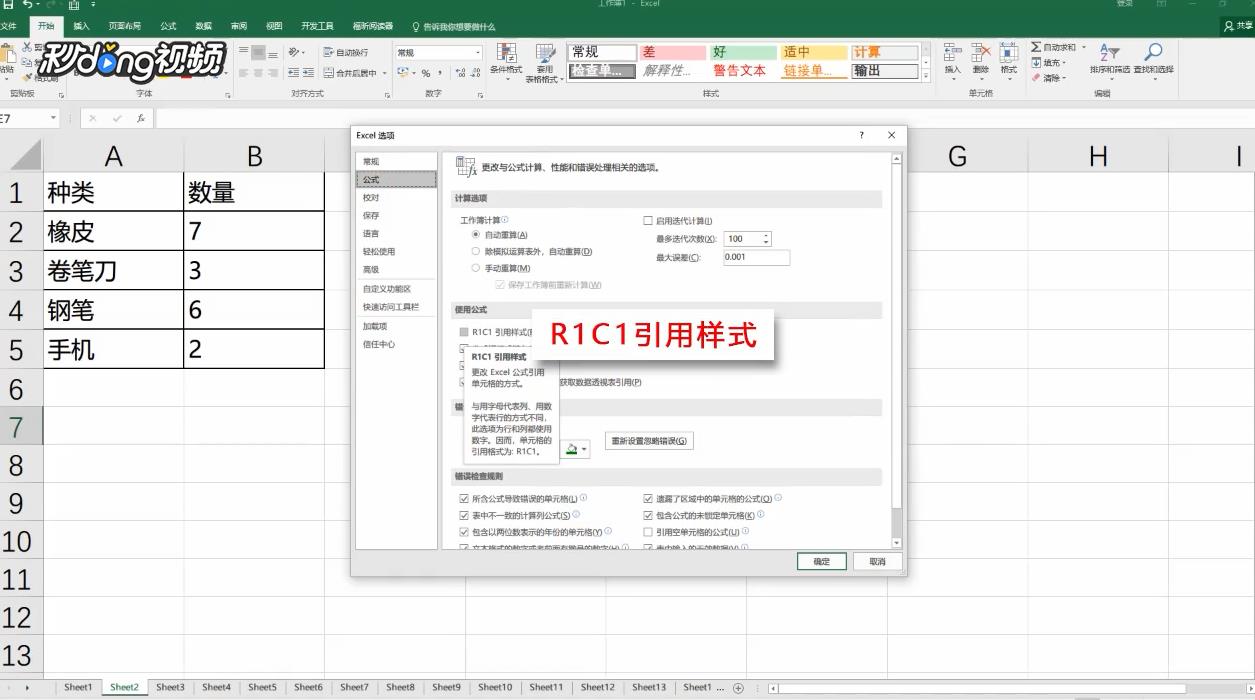Click Merge & Center (合并后居中) icon
This screenshot has width=1255, height=700.
pyautogui.click(x=329, y=73)
